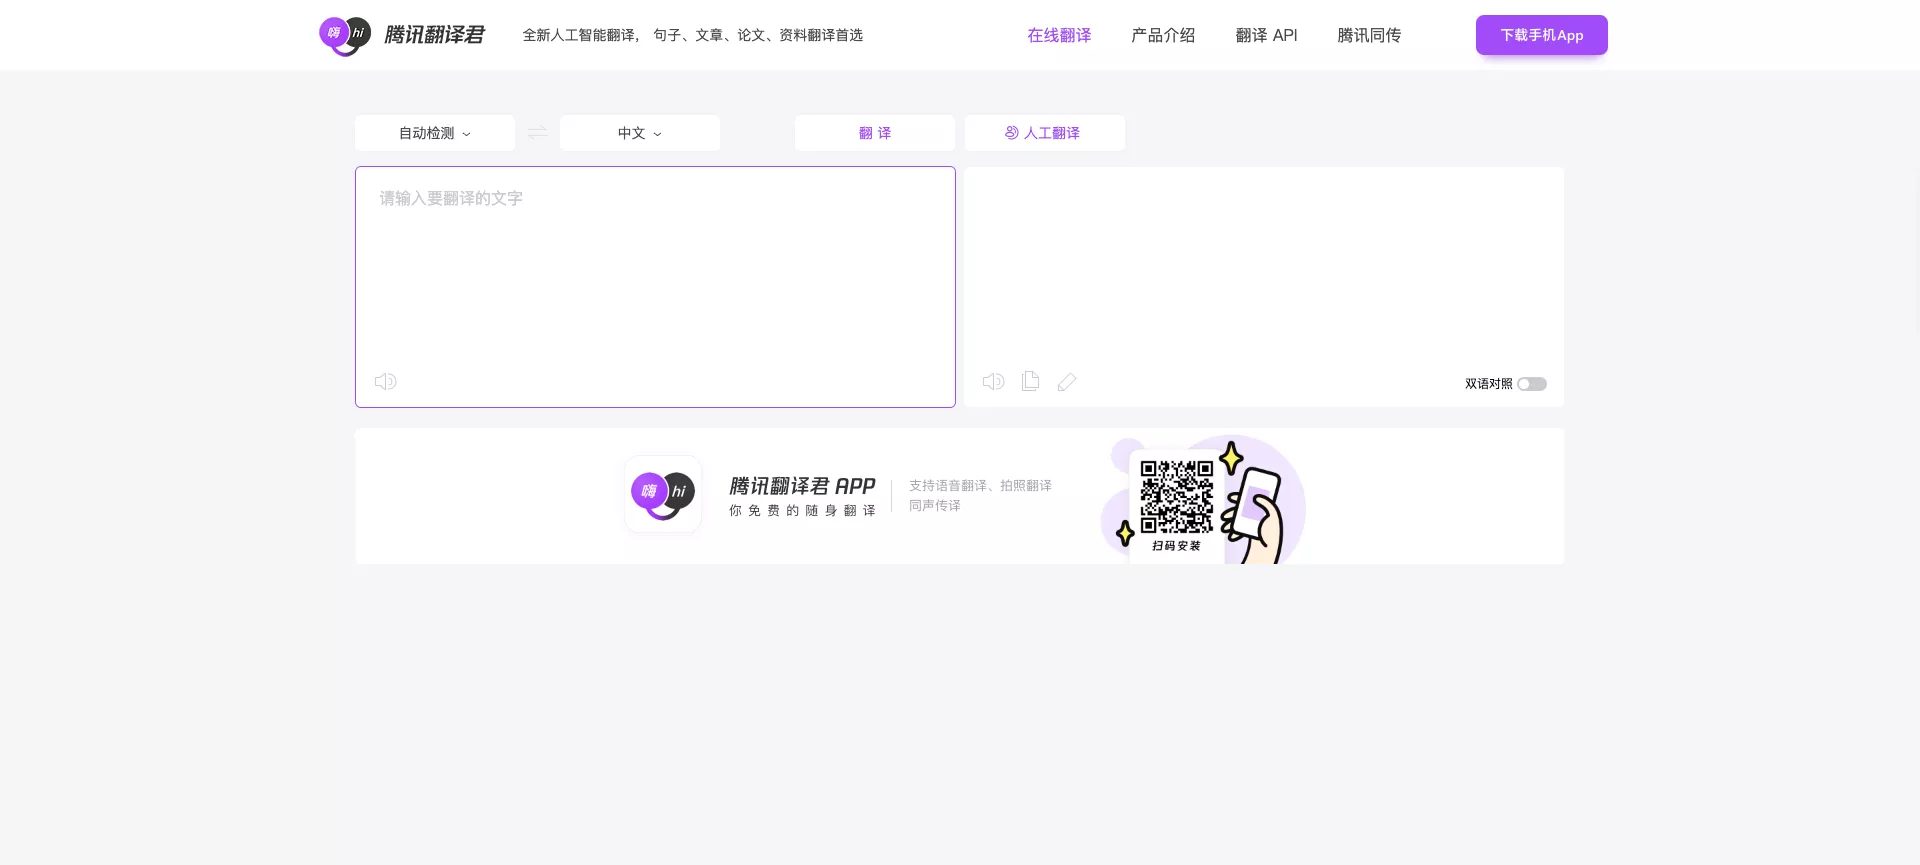
Task: Click the 人工翻译 button
Action: coord(1044,133)
